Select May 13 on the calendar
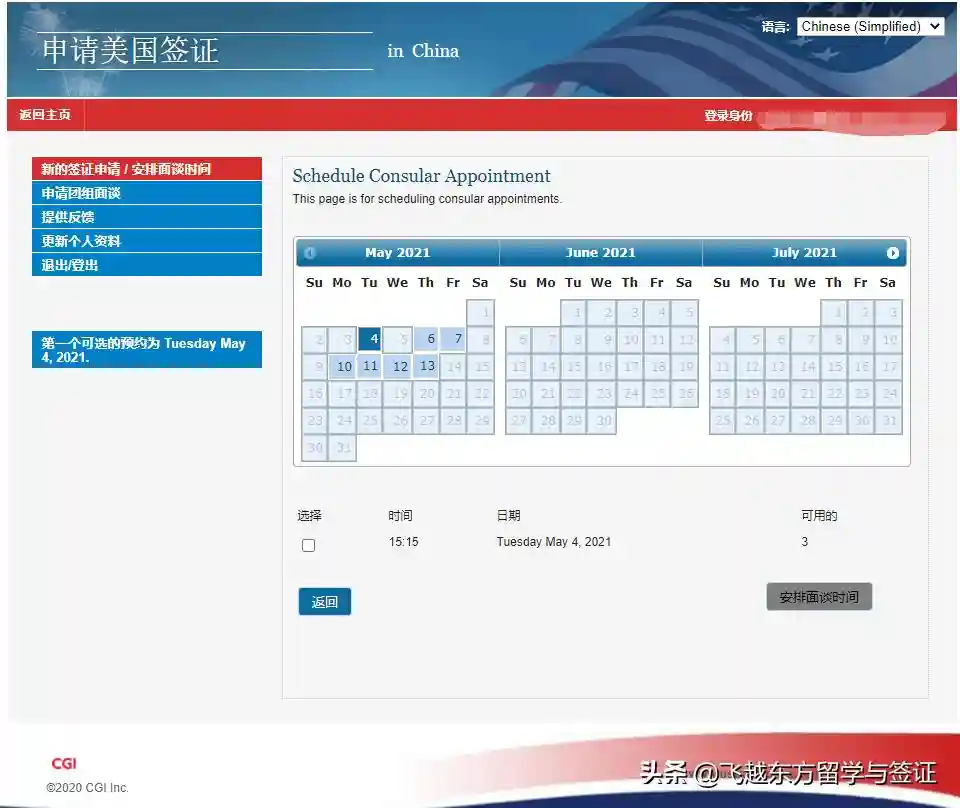The image size is (960, 808). (x=427, y=366)
